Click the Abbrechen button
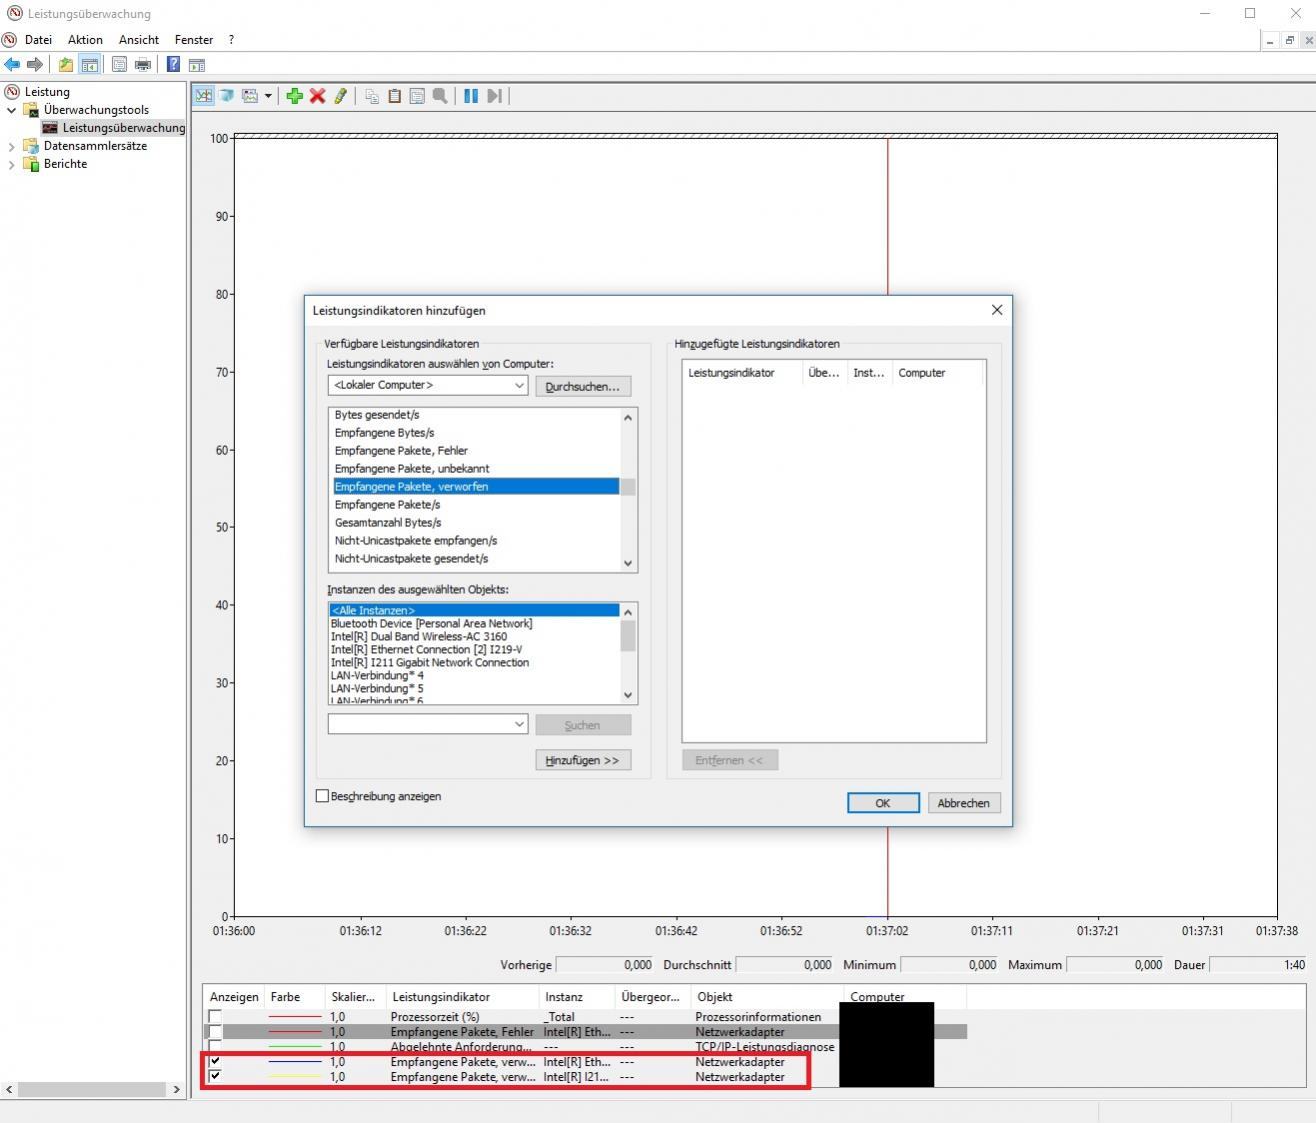 tap(964, 803)
